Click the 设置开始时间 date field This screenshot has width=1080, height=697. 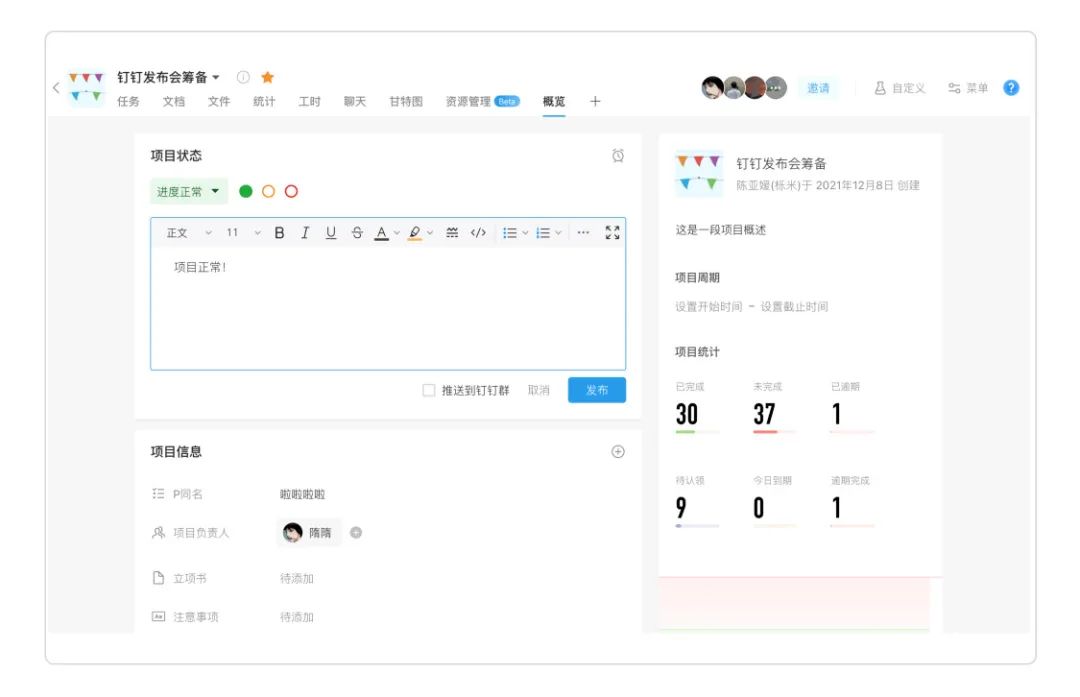tap(708, 307)
